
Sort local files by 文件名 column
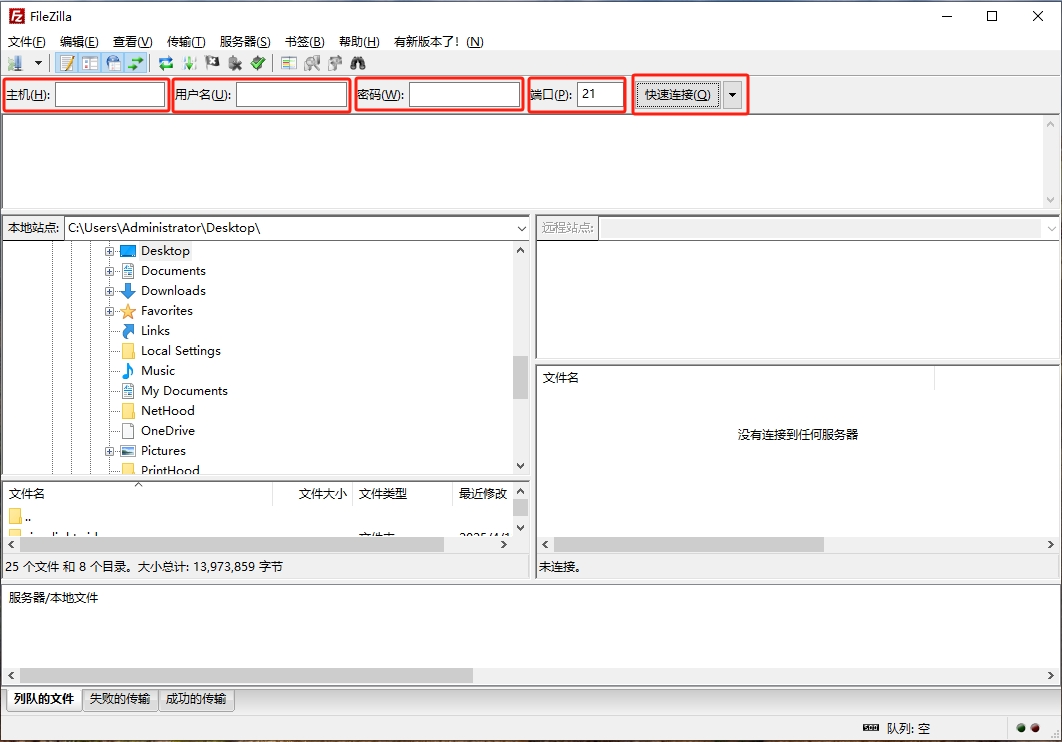tap(138, 494)
